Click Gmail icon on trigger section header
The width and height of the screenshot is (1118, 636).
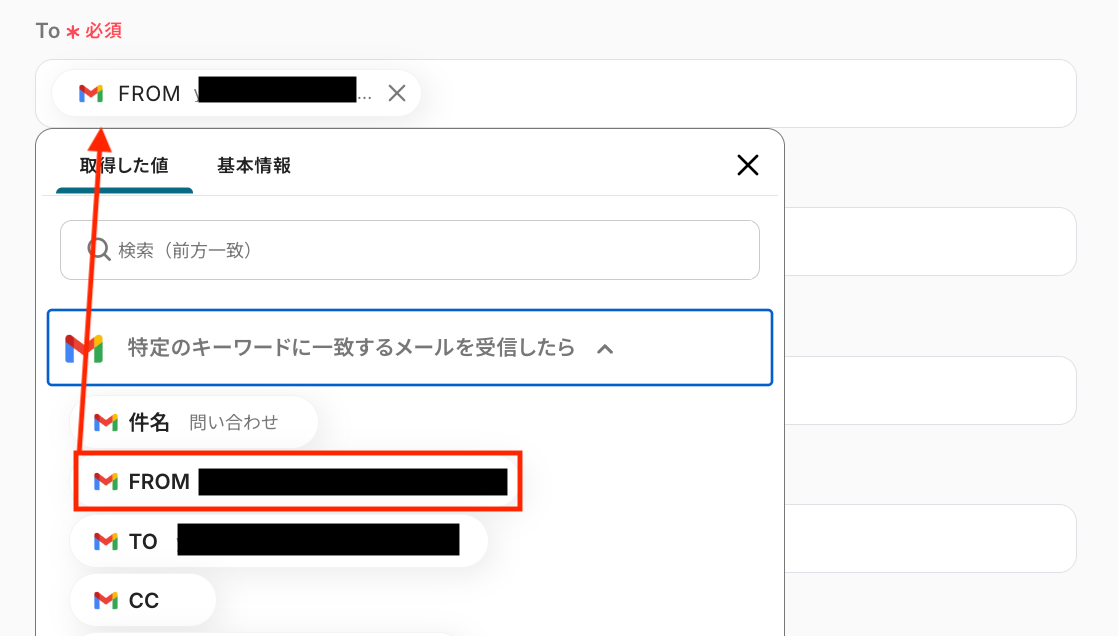[85, 348]
